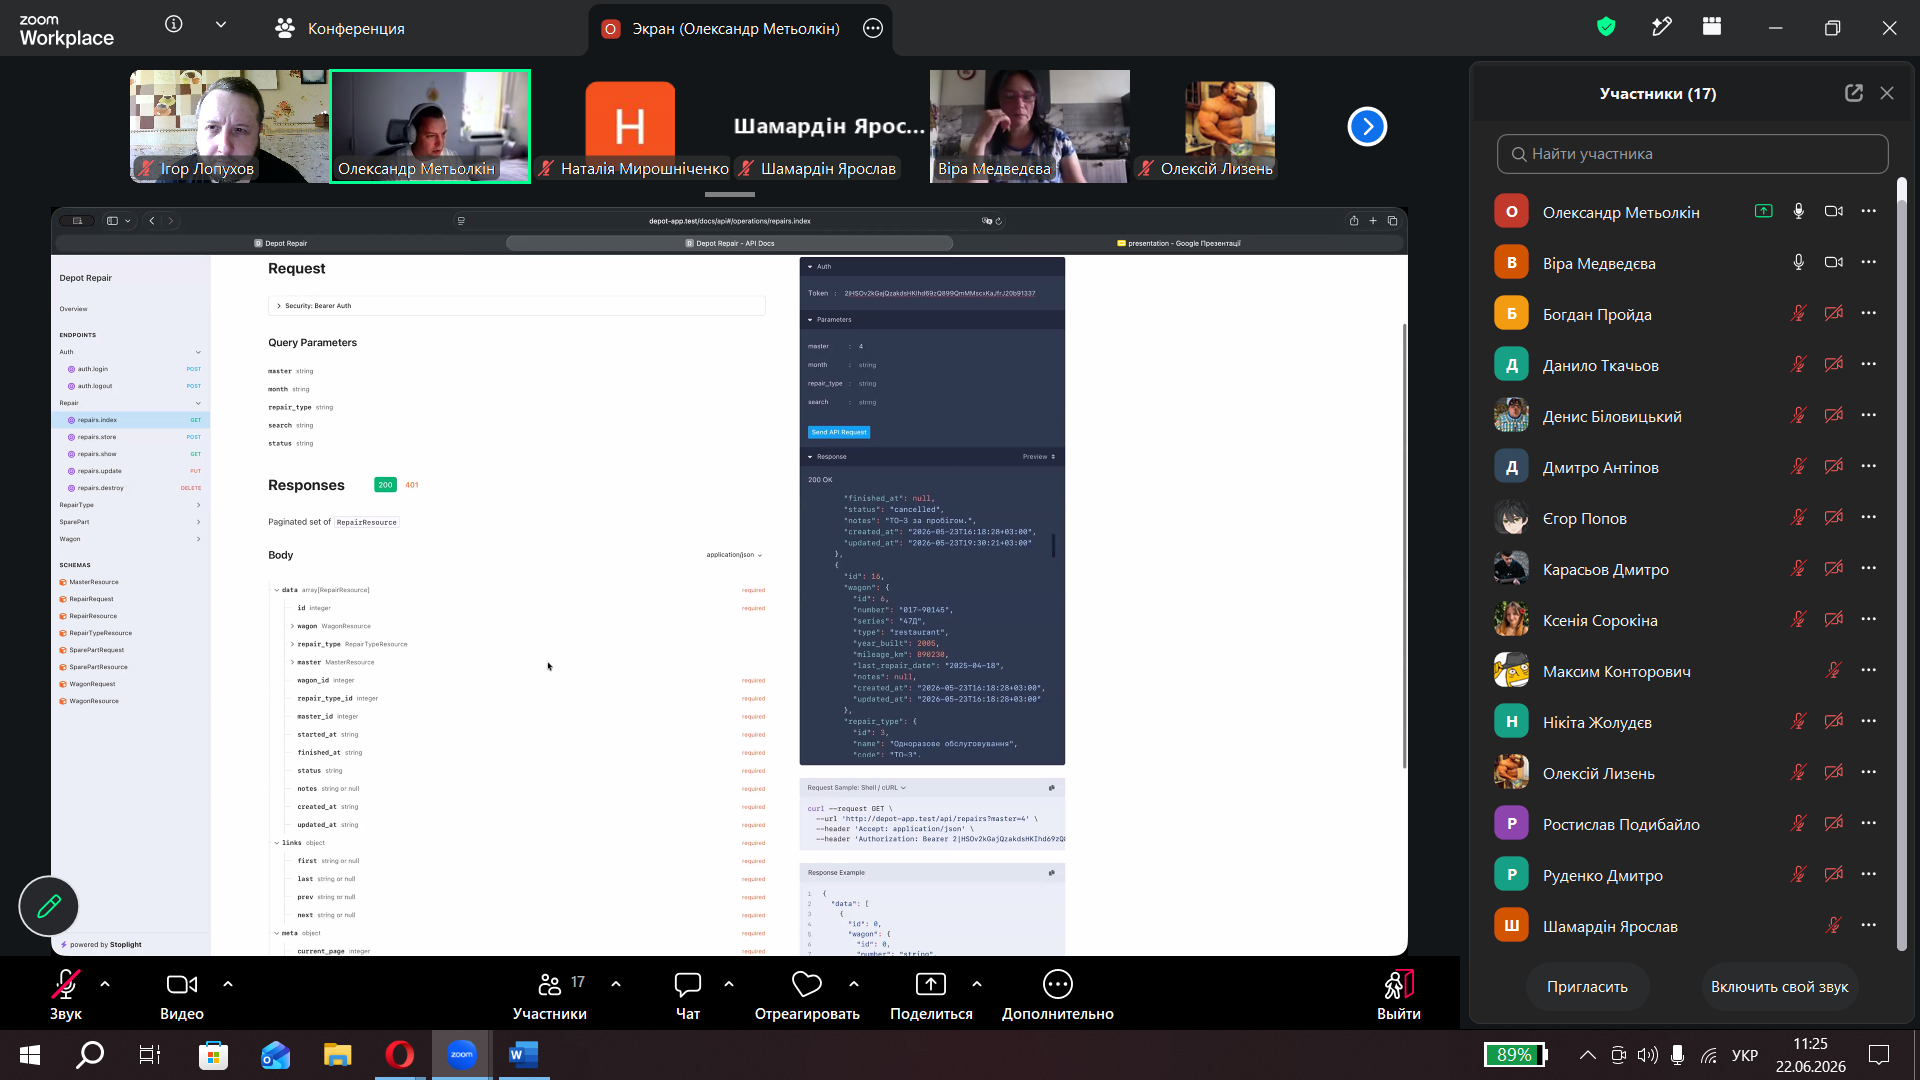The image size is (1920, 1080).
Task: Click the Пригласить invite button
Action: coord(1587,987)
